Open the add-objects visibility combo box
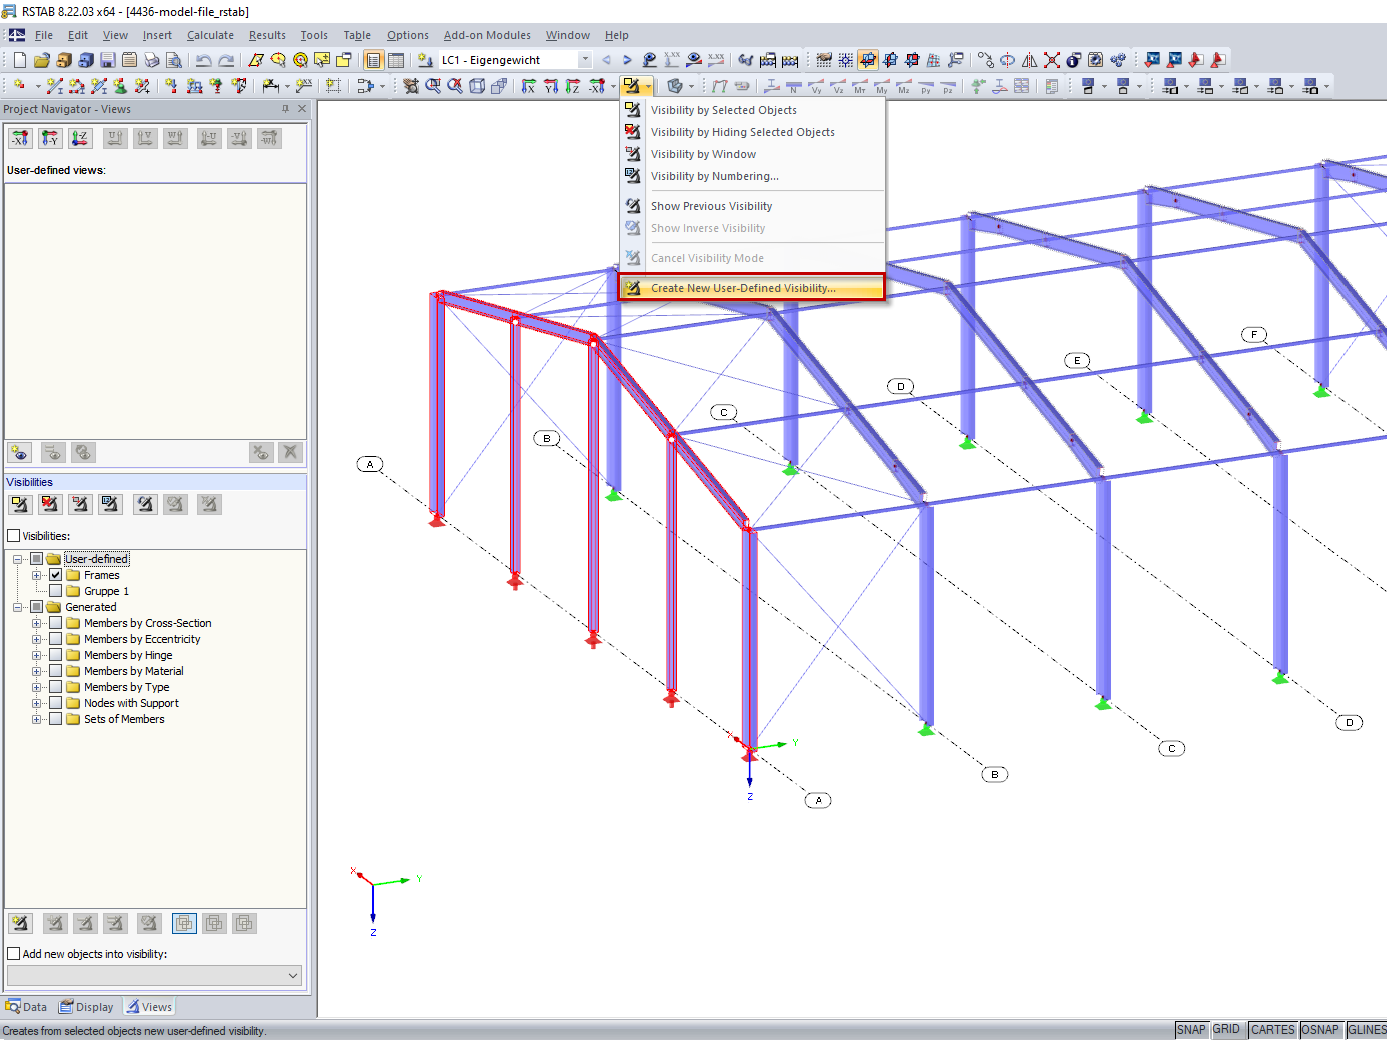1387x1040 pixels. tap(155, 975)
